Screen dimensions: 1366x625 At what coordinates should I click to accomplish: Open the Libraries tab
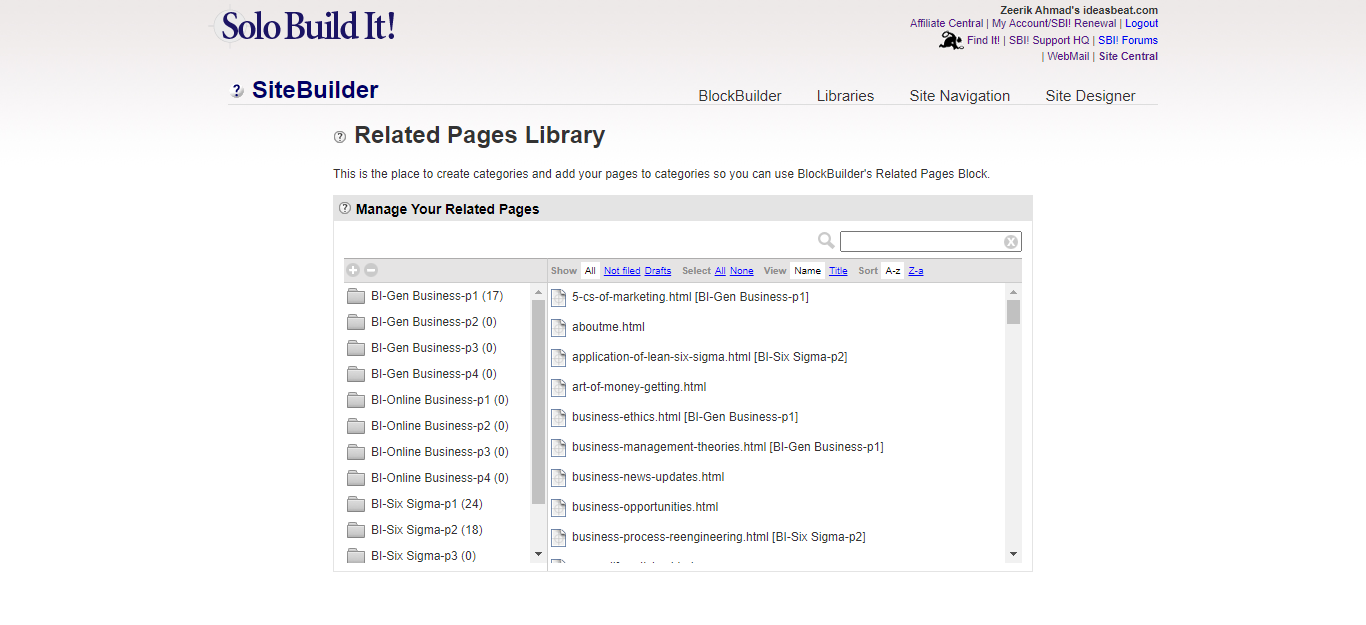[845, 96]
